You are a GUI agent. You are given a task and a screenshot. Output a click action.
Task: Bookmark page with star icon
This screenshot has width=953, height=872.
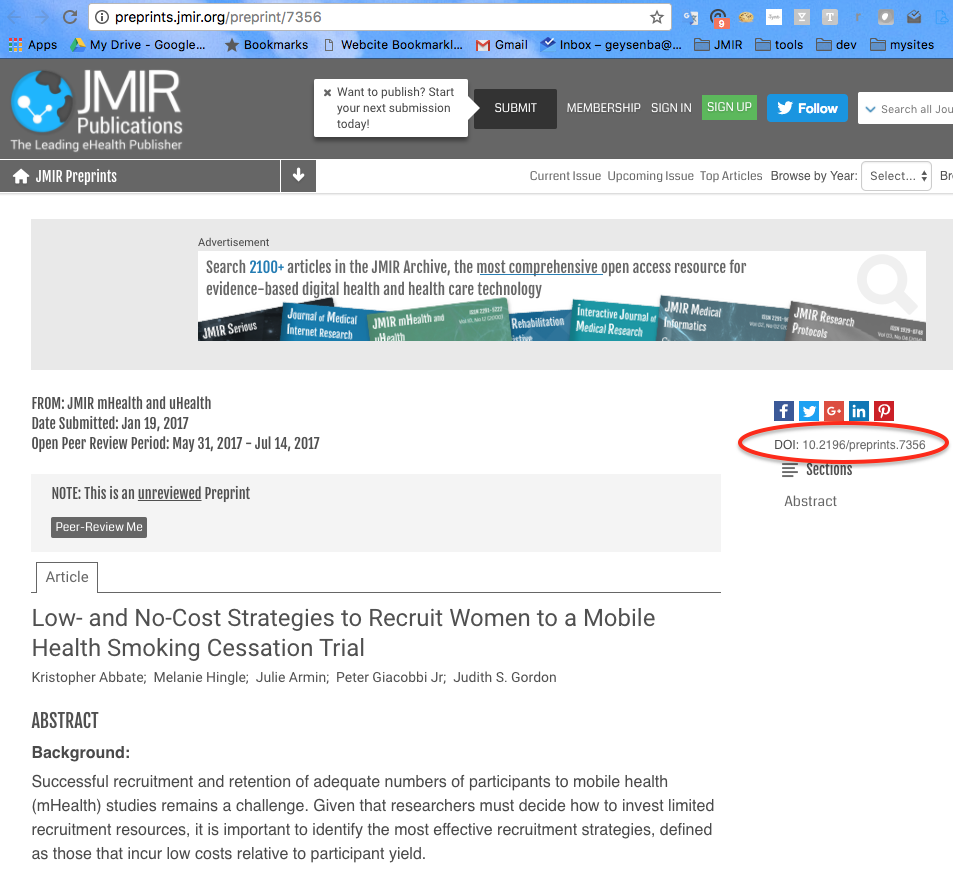657,17
